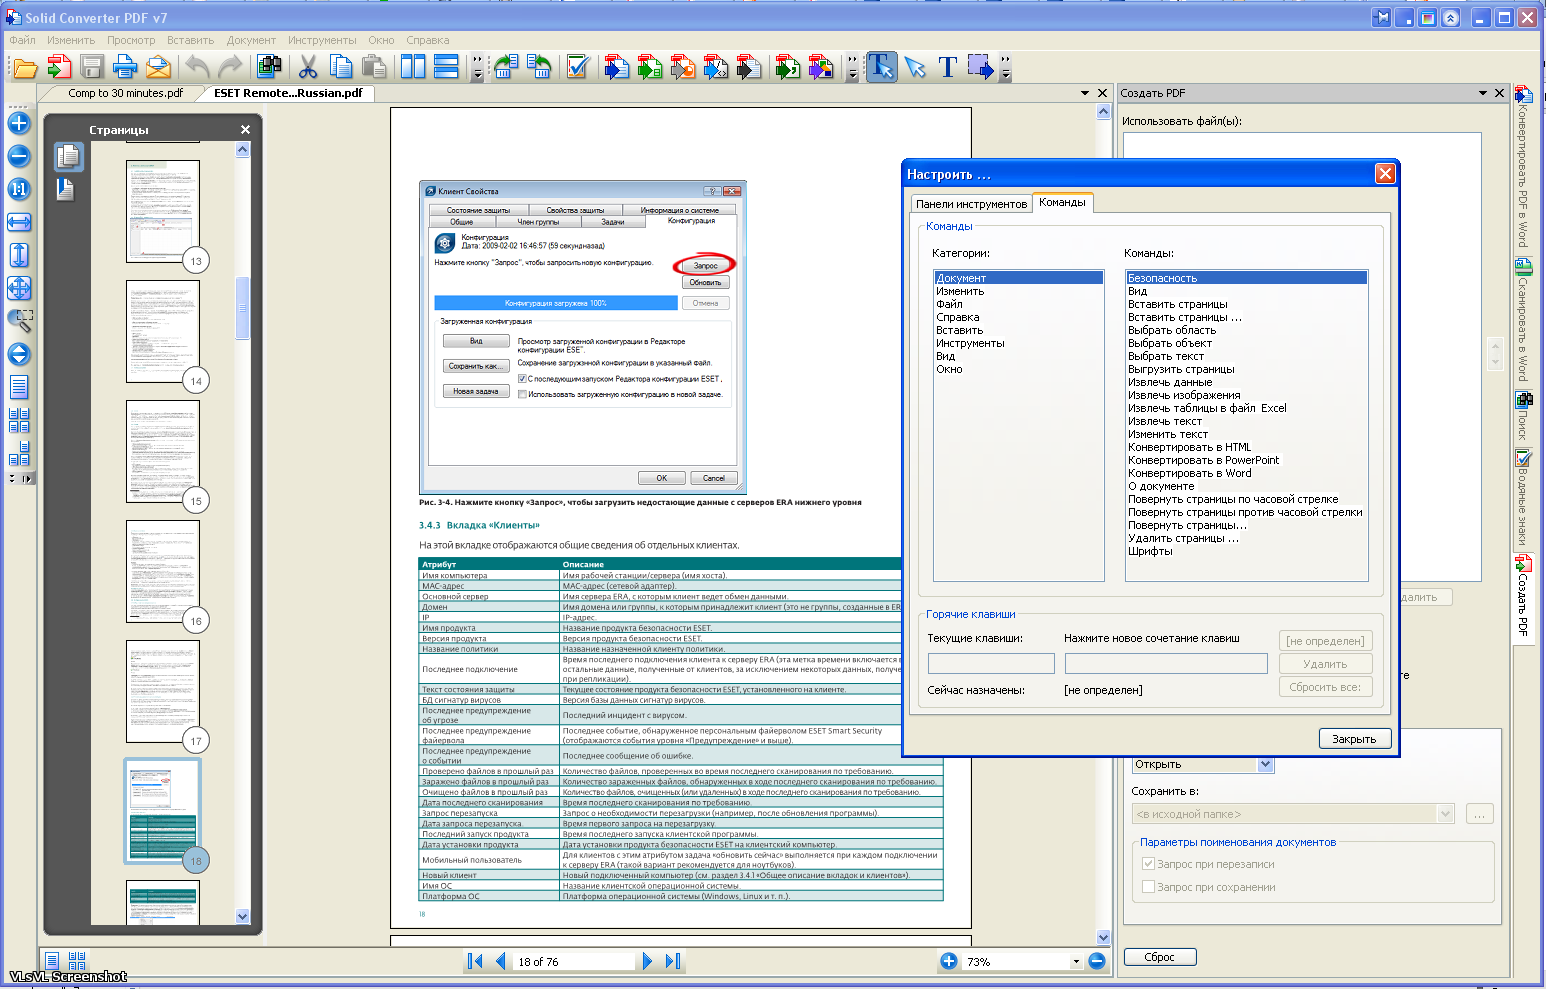Open the 73% zoom level dropdown
The image size is (1546, 989).
(x=1076, y=962)
